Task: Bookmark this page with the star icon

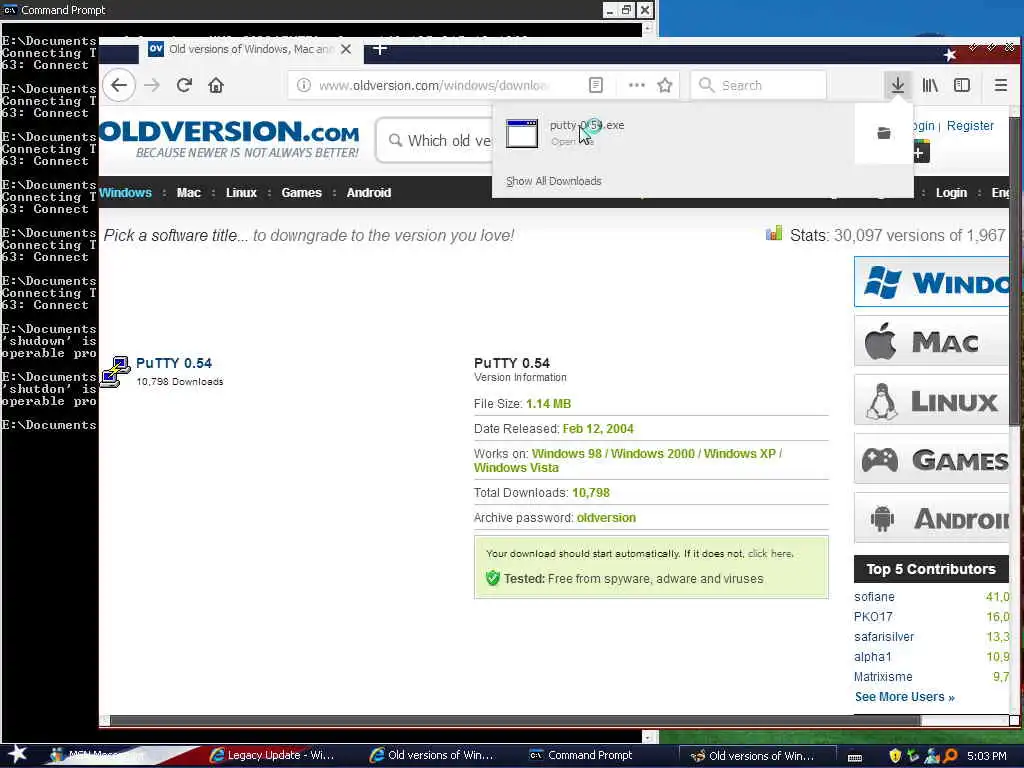Action: point(665,86)
